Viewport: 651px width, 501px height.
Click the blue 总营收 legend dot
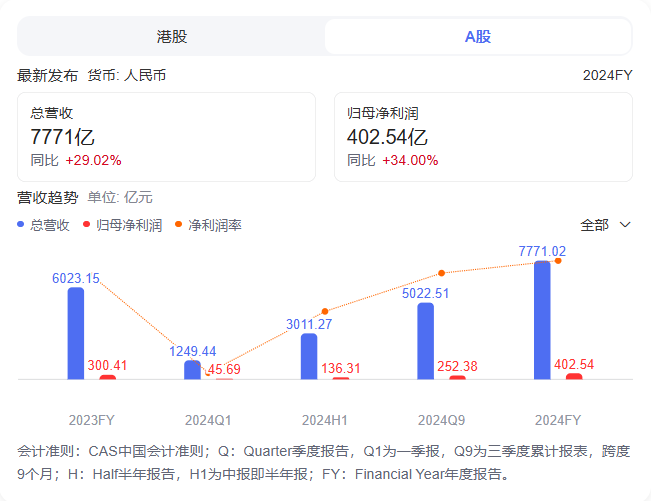pos(20,225)
